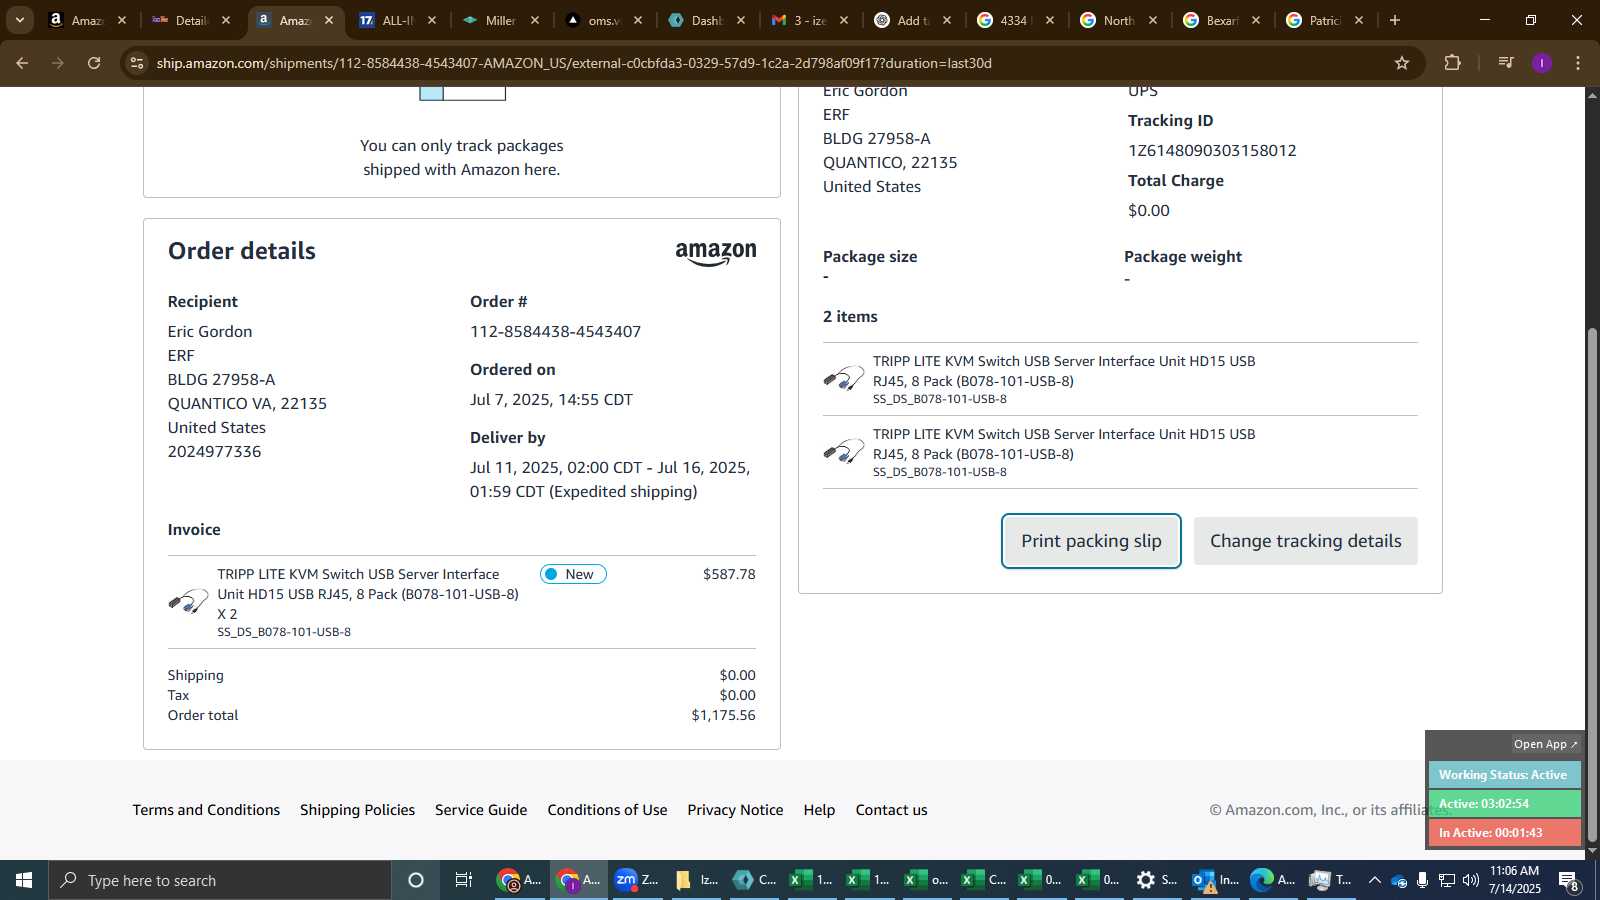Open the notification center icon

click(x=1569, y=880)
